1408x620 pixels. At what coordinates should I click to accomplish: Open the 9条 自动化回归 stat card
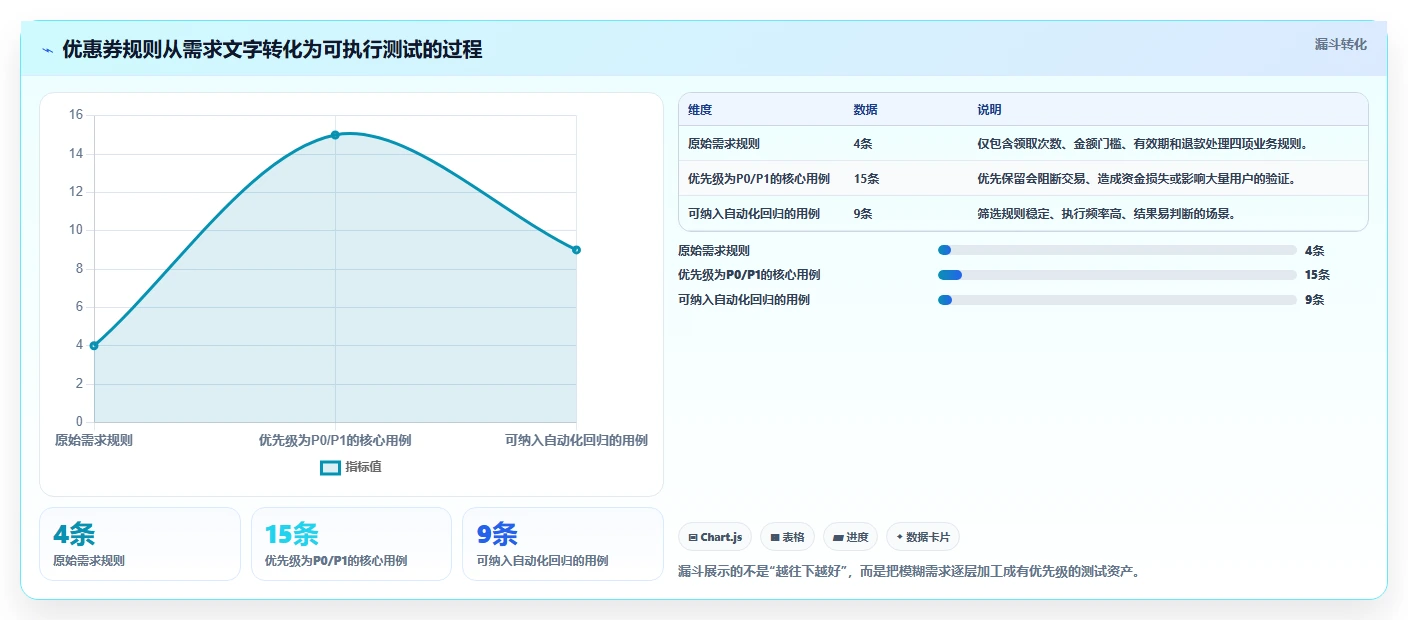[x=563, y=544]
